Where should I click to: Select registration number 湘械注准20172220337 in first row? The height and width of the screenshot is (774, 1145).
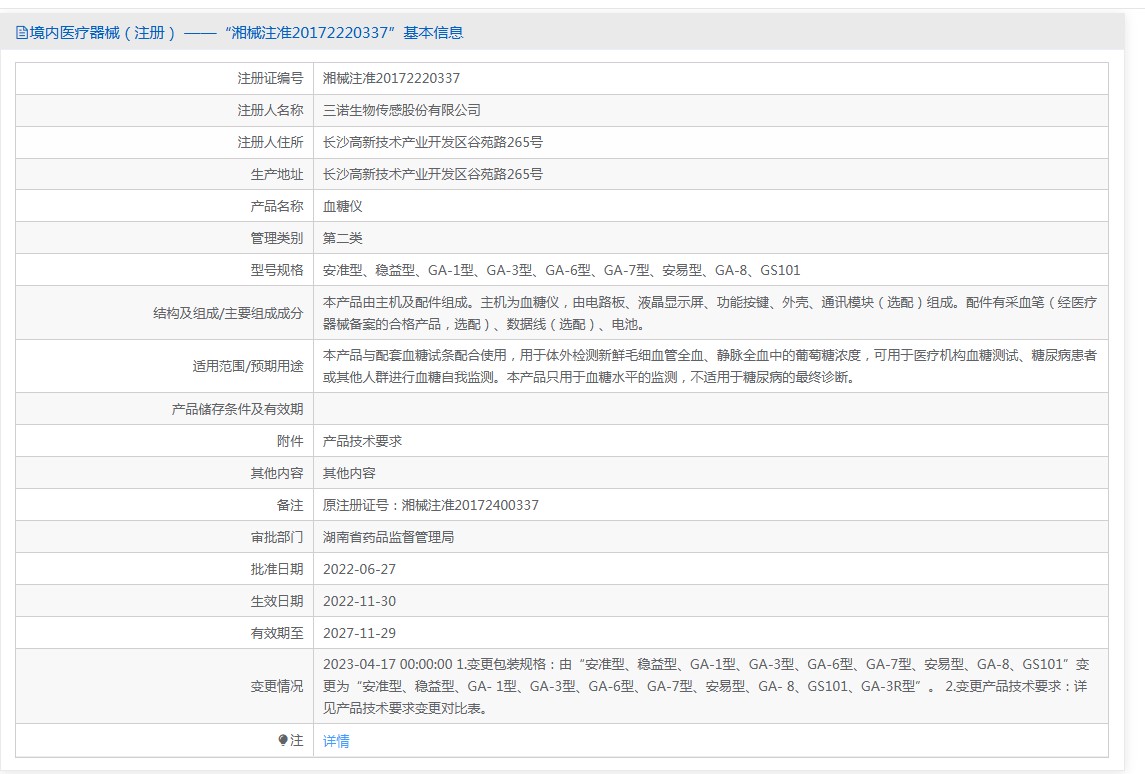point(391,78)
